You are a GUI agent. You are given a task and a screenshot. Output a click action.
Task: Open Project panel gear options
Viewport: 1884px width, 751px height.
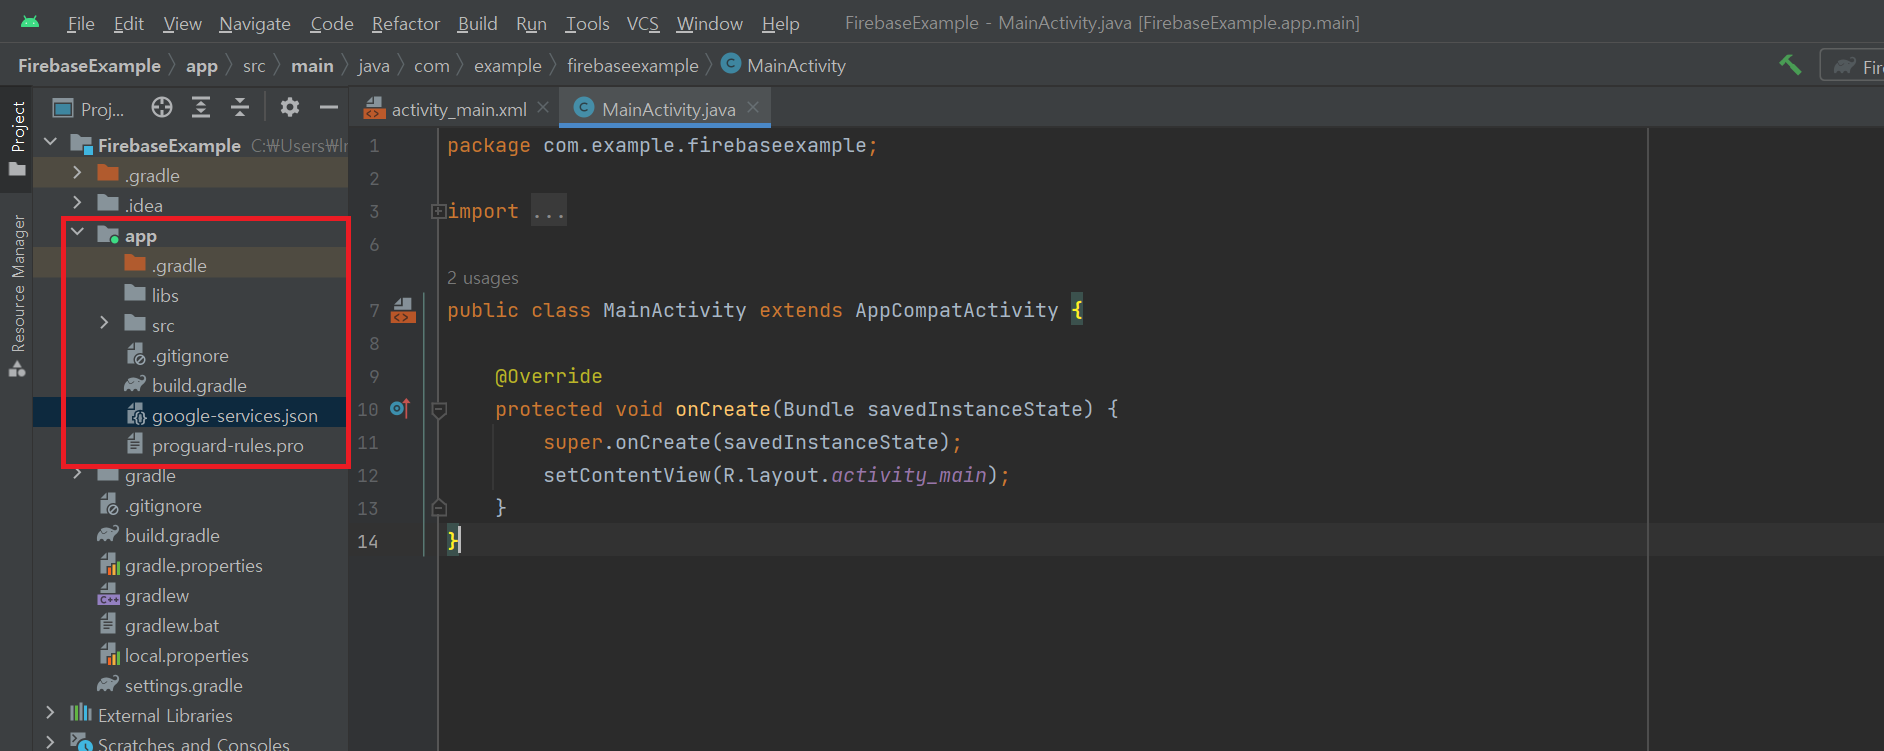coord(290,107)
